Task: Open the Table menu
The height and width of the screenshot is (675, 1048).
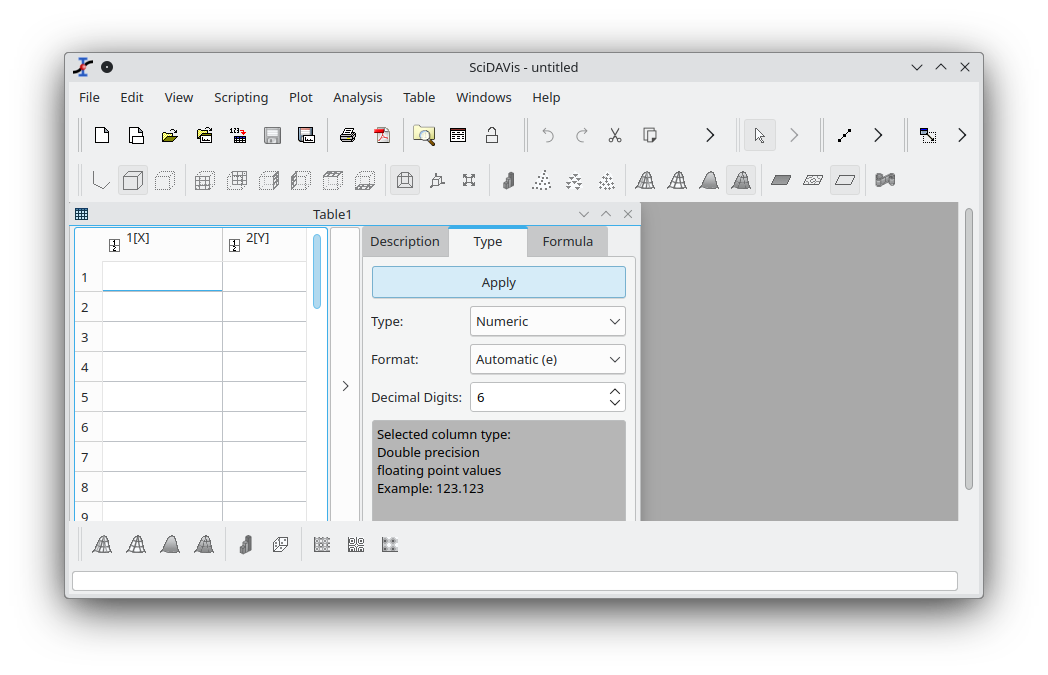Action: point(419,98)
